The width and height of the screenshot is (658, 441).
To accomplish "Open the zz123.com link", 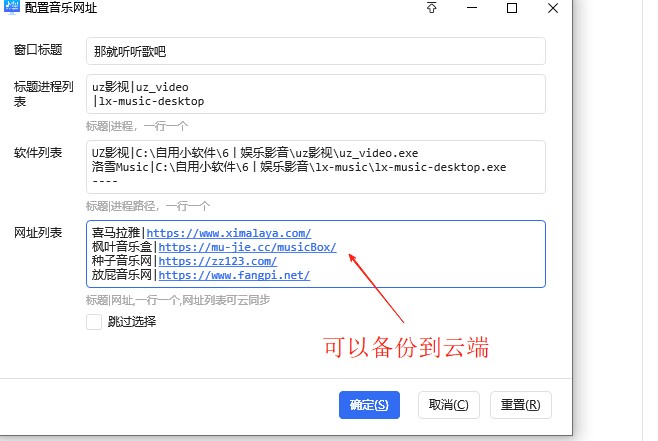I will (217, 261).
